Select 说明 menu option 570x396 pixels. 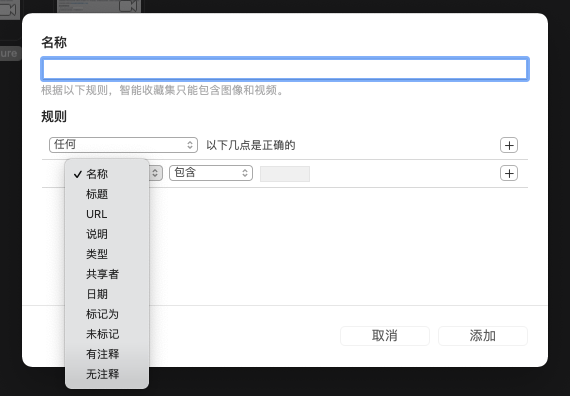107,234
